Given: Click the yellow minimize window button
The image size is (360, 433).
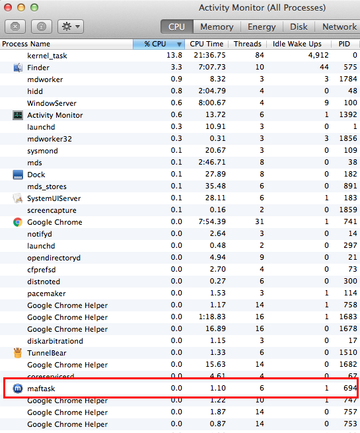Looking at the screenshot, I should [21, 7].
